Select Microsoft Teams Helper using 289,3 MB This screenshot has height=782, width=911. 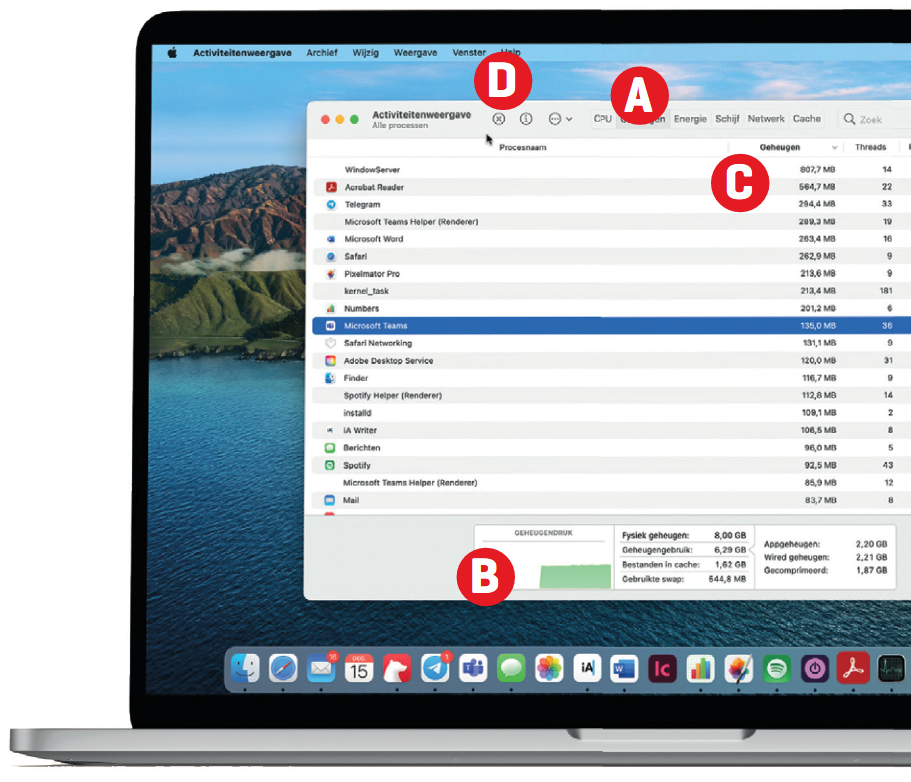pos(611,222)
